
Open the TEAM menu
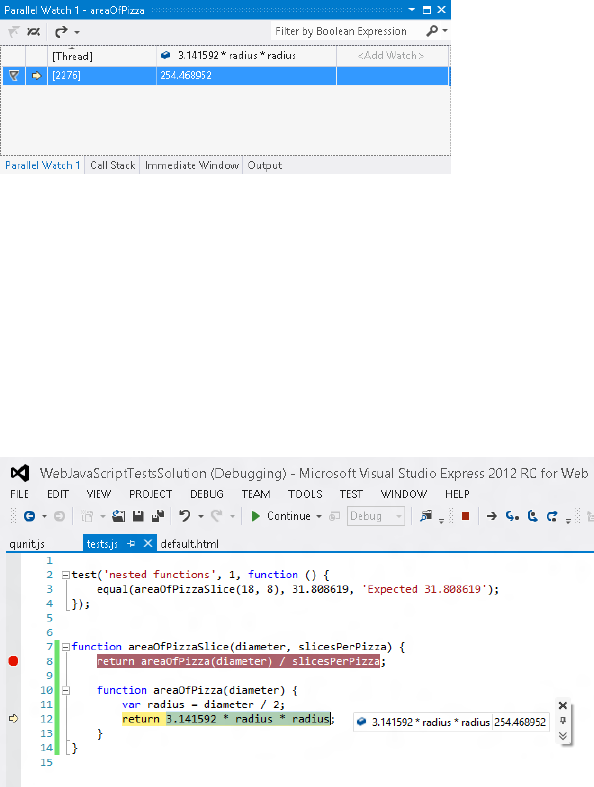coord(256,494)
